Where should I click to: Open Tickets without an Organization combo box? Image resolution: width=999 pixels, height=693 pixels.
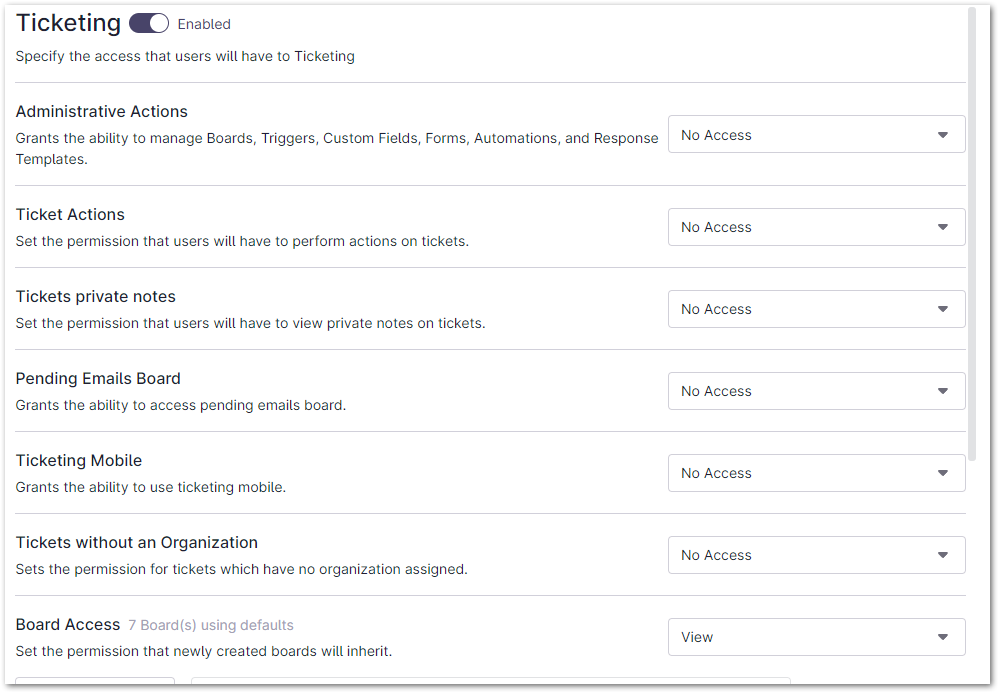[x=800, y=555]
